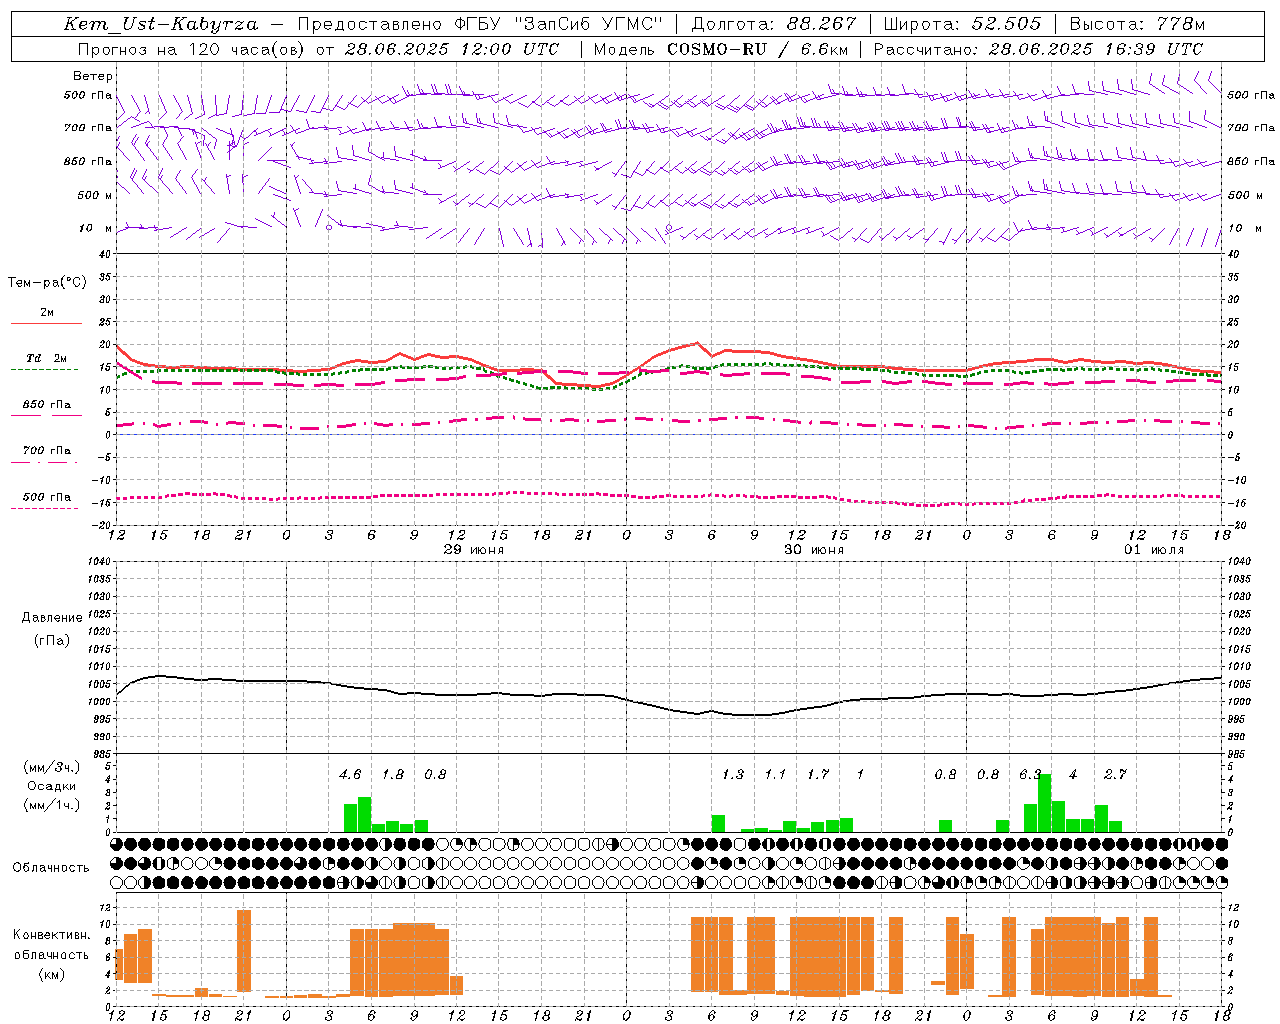Click the Рассчитано: 28.06.2025 16:39 UTC timestamp
The height and width of the screenshot is (1024, 1280).
[x=1038, y=49]
